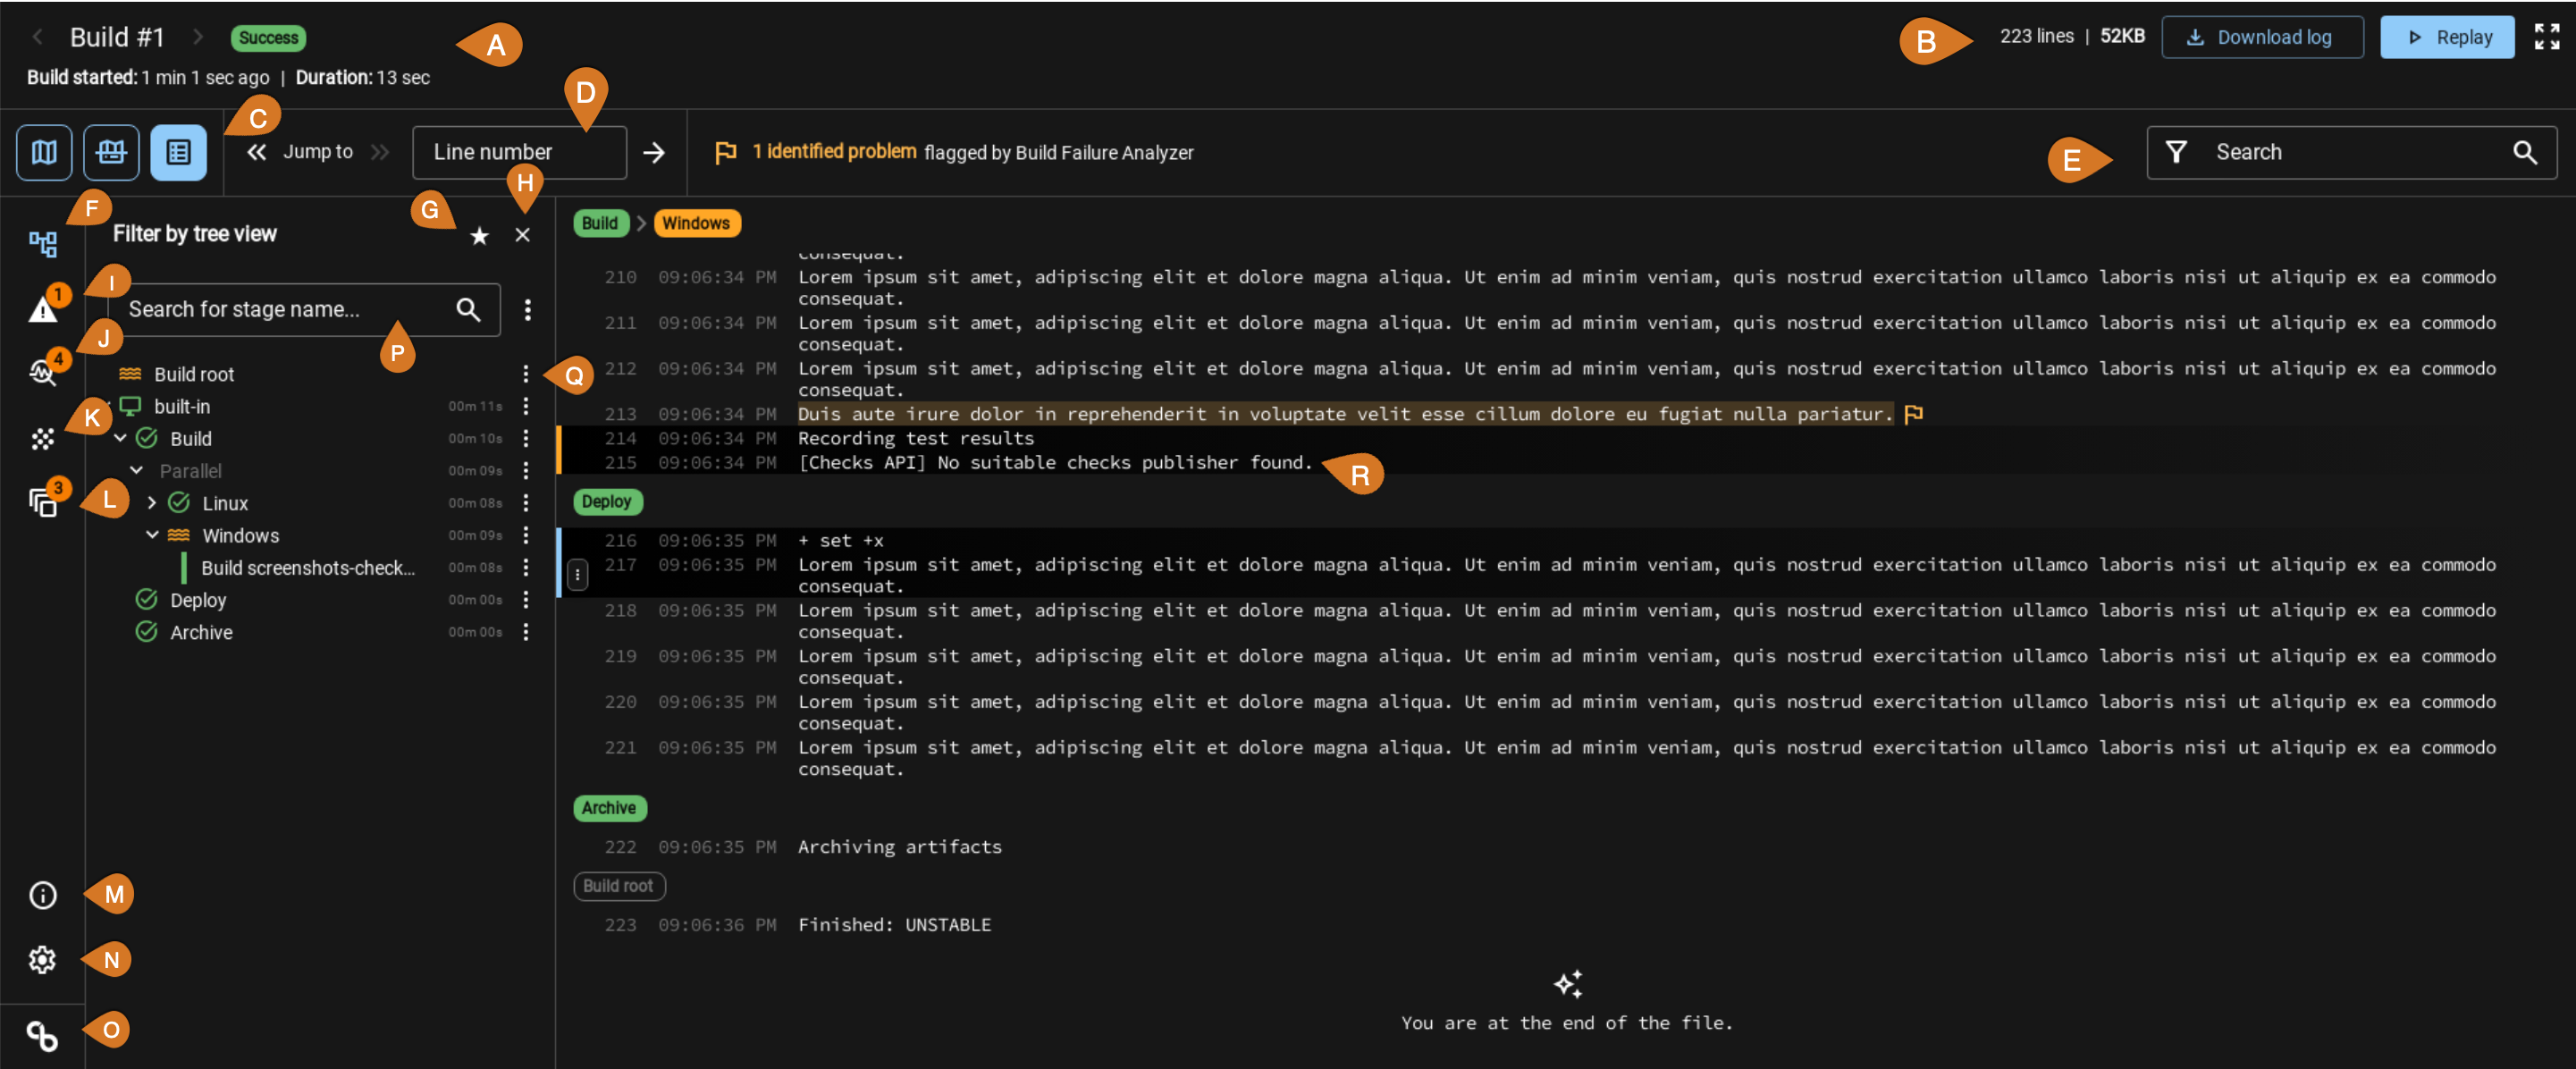Screen dimensions: 2576x1069
Task: Click the Settings gear icon sidebar
Action: (45, 959)
